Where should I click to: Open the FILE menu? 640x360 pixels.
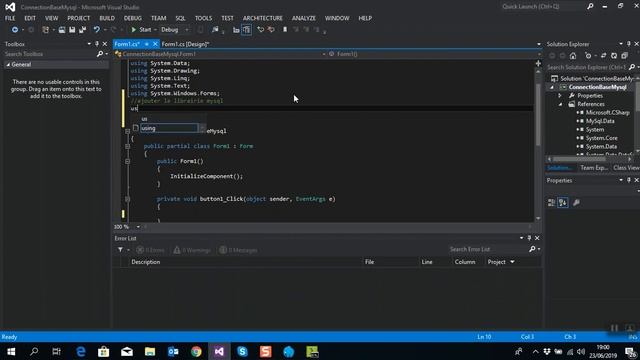click(10, 18)
